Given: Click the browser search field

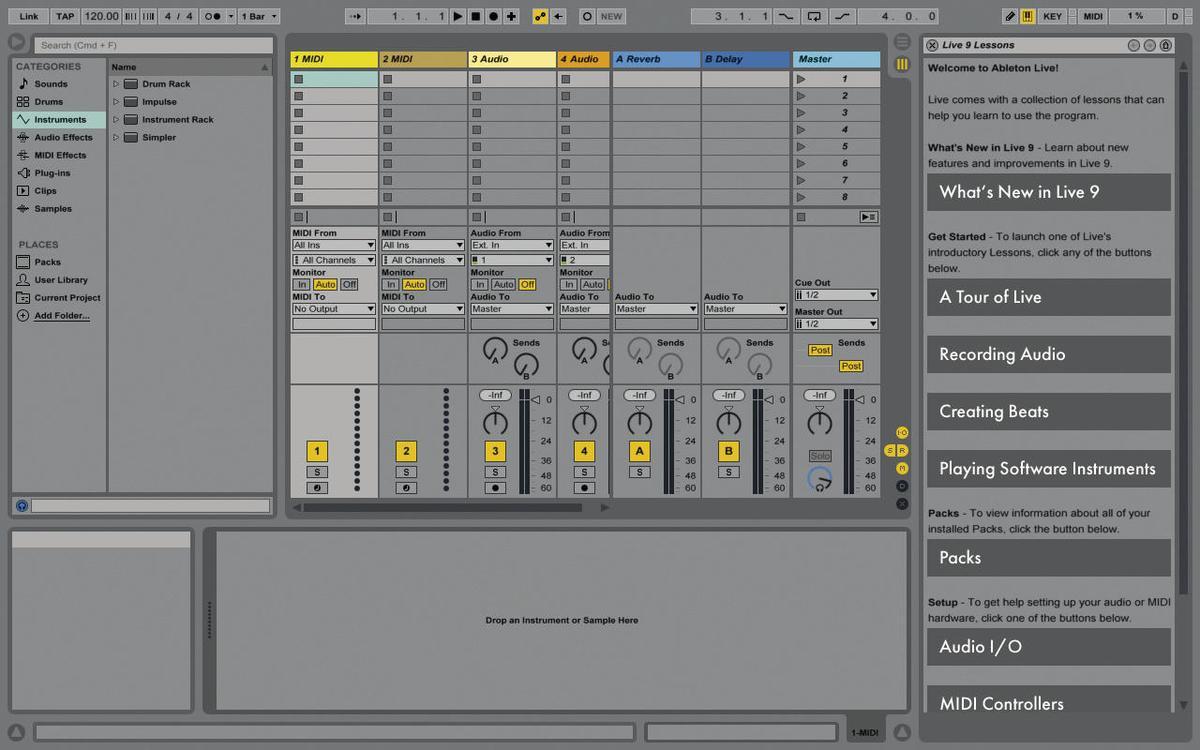Looking at the screenshot, I should click(154, 45).
